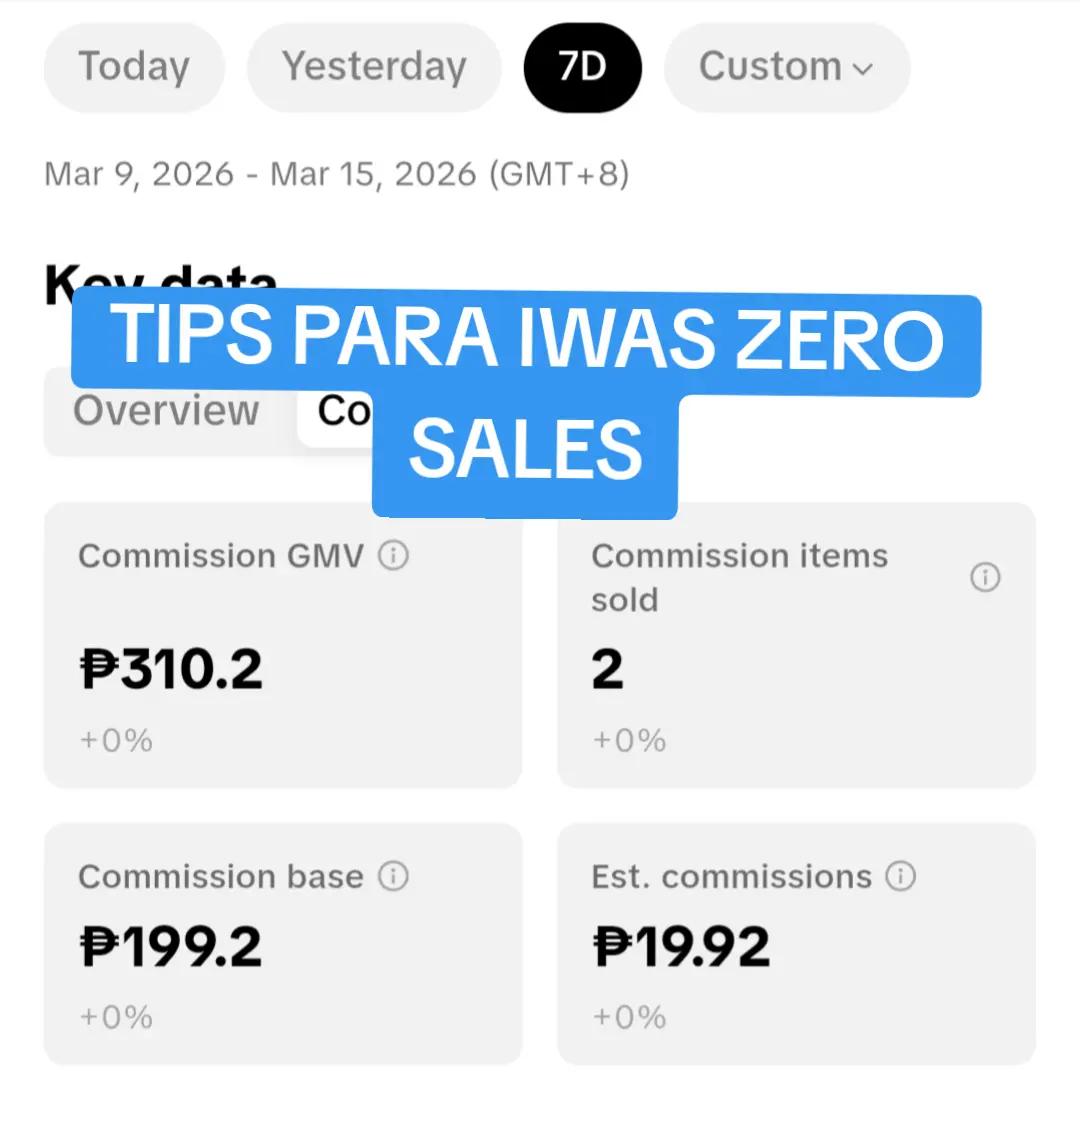1080x1132 pixels.
Task: Select the 7D time range pill
Action: point(583,67)
